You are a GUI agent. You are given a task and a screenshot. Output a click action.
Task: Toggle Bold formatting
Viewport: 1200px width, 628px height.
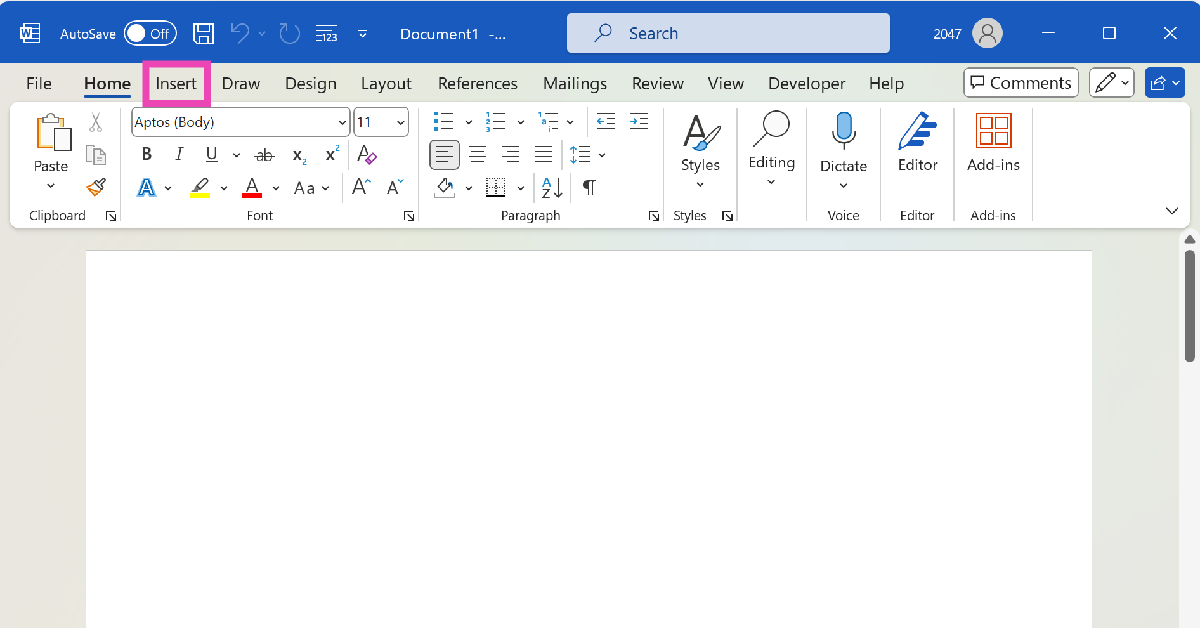pyautogui.click(x=147, y=154)
